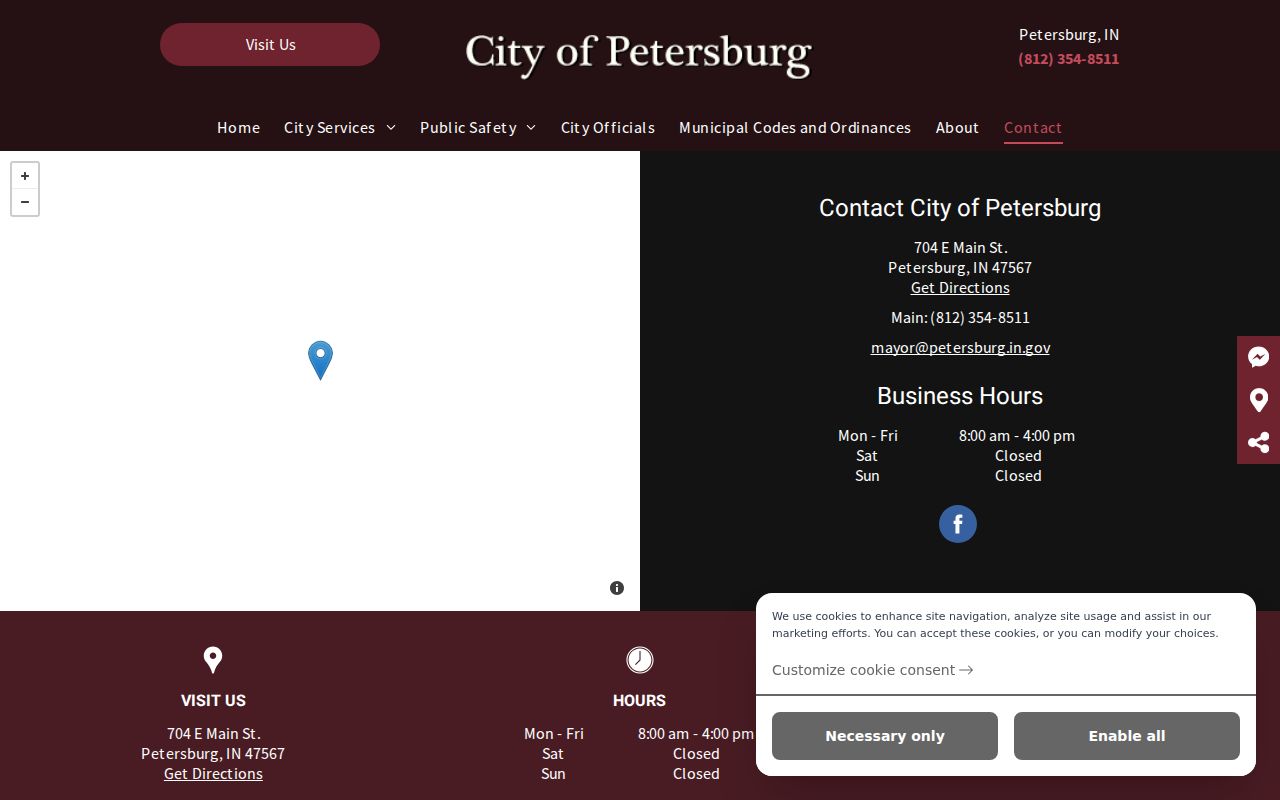Open the City Officials page
Image resolution: width=1280 pixels, height=800 pixels.
[608, 128]
